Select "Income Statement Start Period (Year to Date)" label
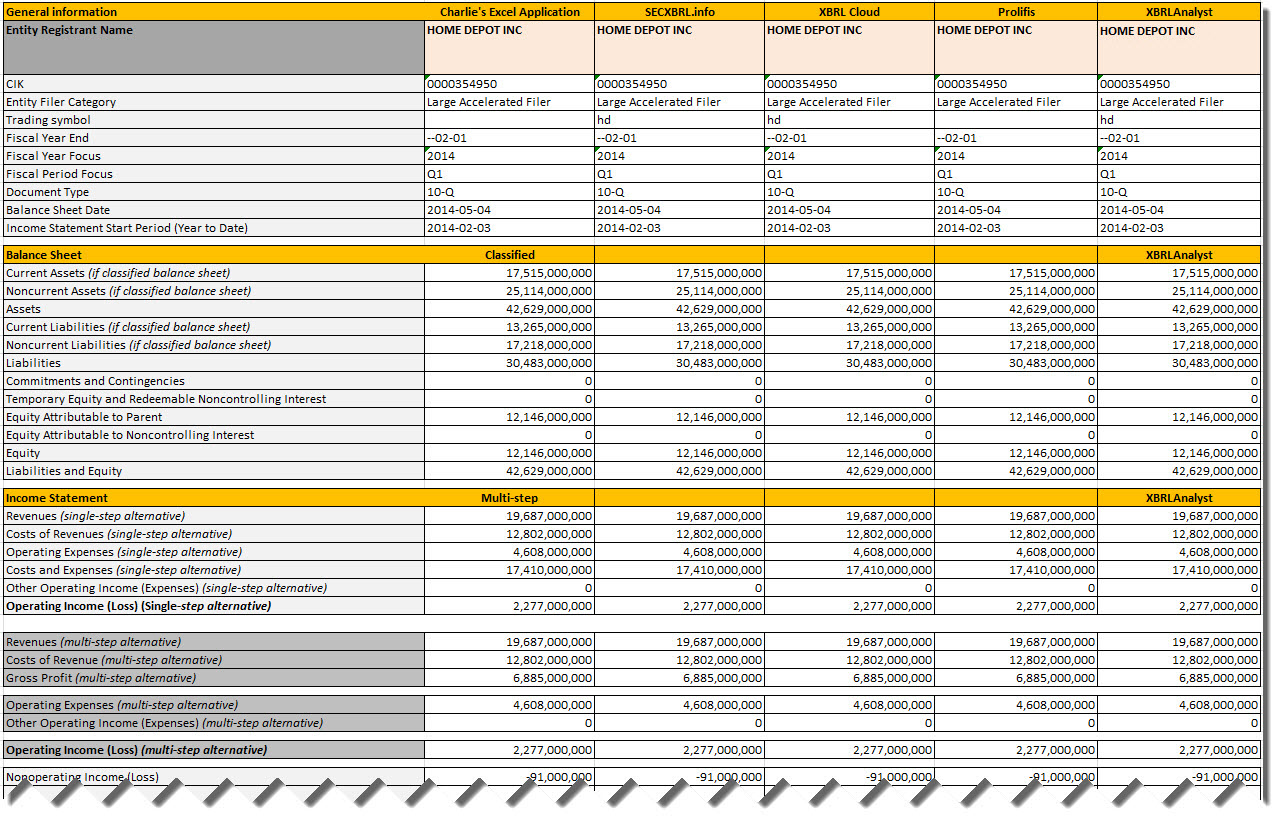 214,228
